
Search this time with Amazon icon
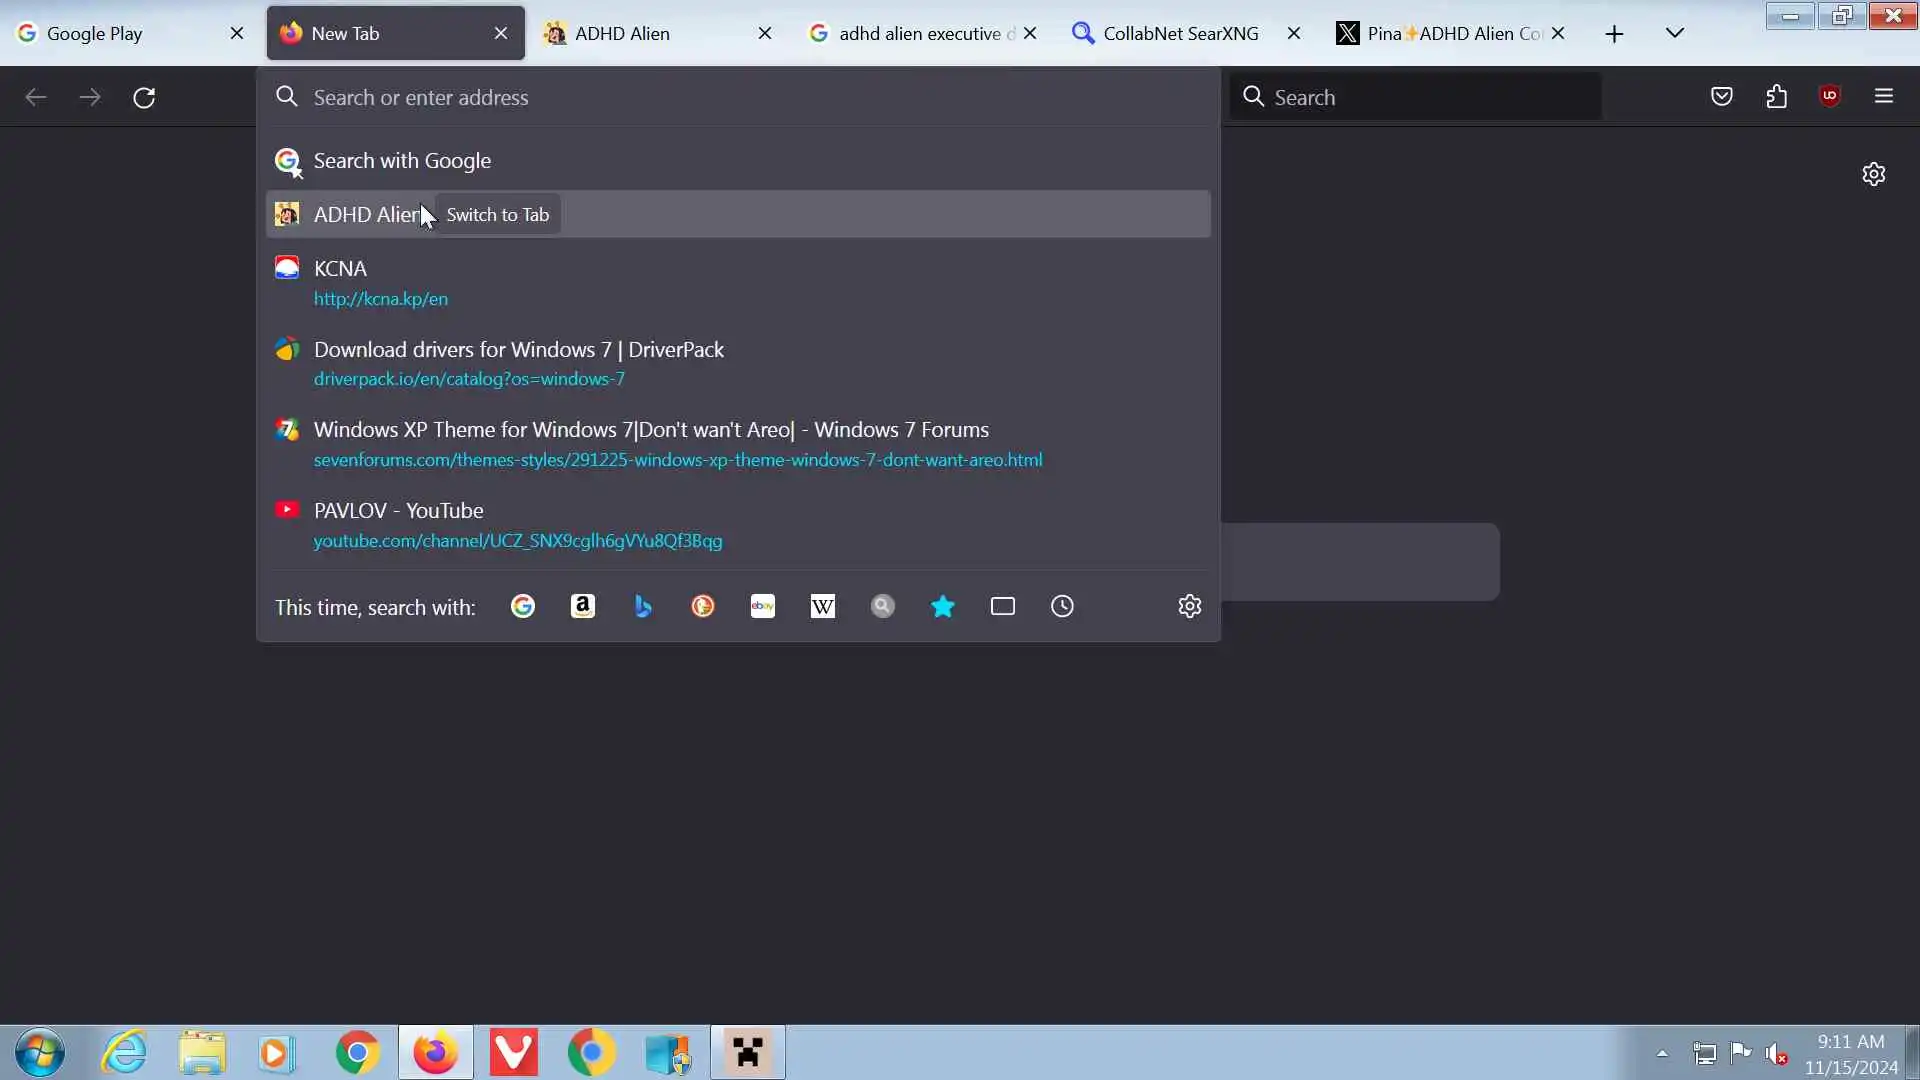tap(583, 606)
